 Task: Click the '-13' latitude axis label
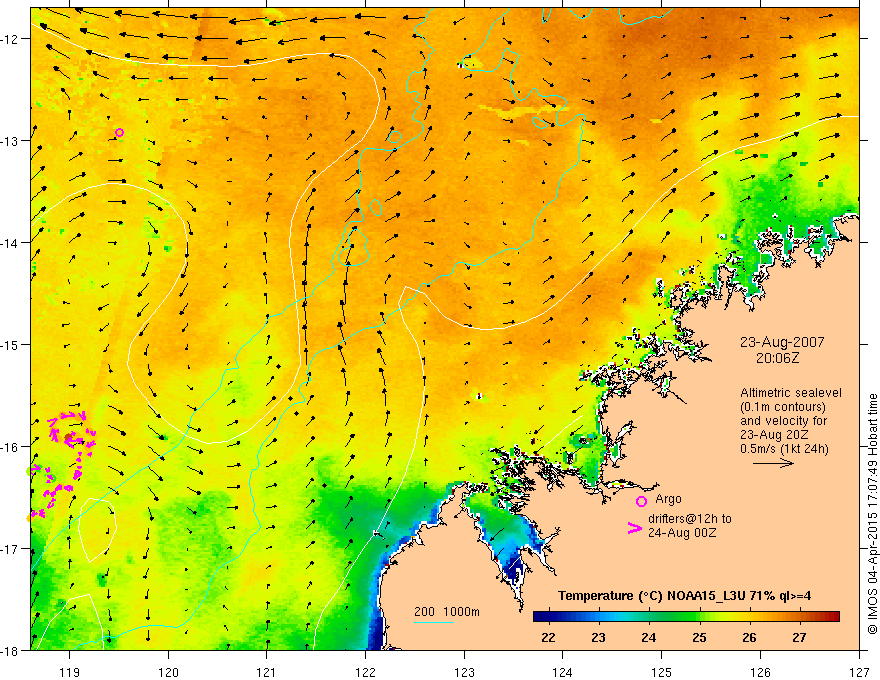point(11,141)
